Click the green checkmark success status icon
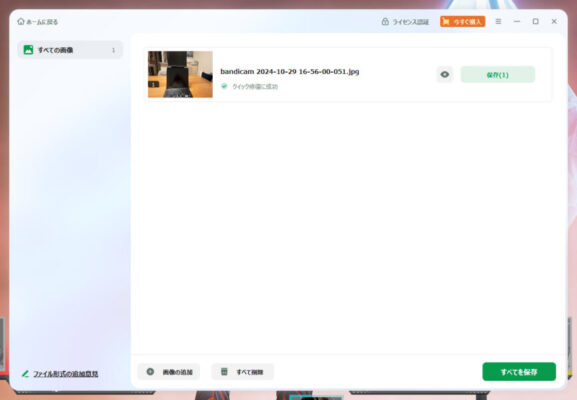This screenshot has height=400, width=577. click(224, 86)
